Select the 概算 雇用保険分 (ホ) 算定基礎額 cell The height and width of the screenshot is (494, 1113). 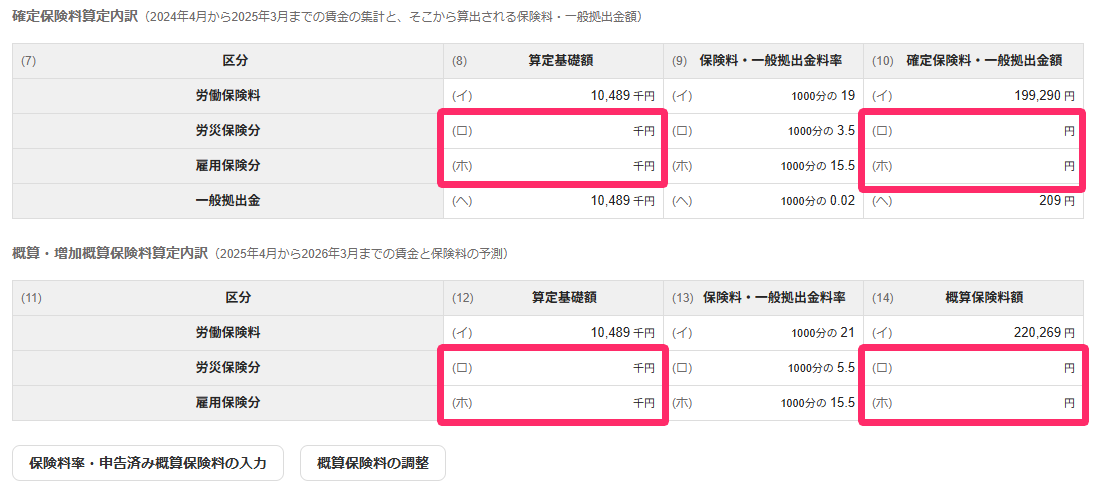tap(554, 403)
